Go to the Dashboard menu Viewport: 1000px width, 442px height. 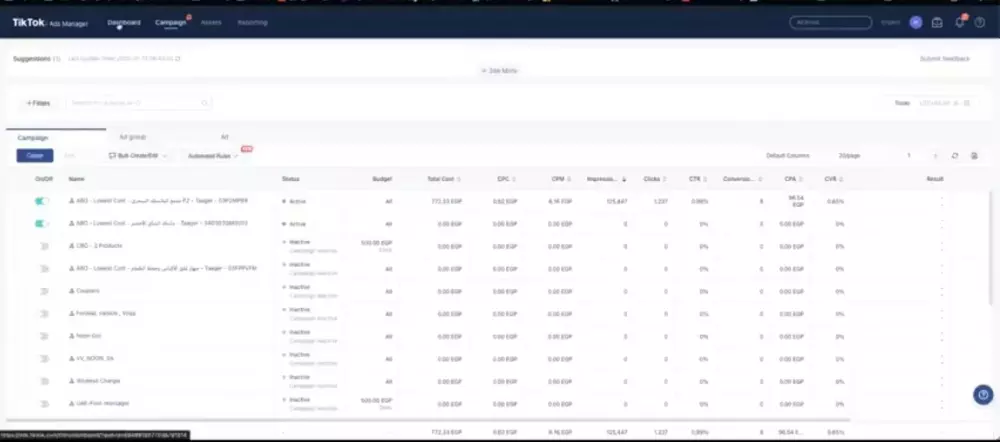[x=124, y=22]
